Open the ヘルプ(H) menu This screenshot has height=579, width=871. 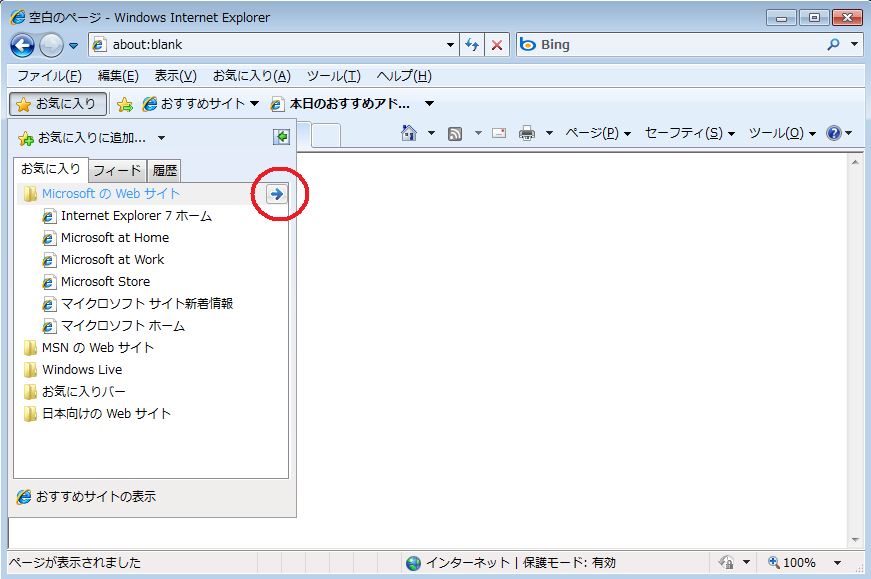404,76
